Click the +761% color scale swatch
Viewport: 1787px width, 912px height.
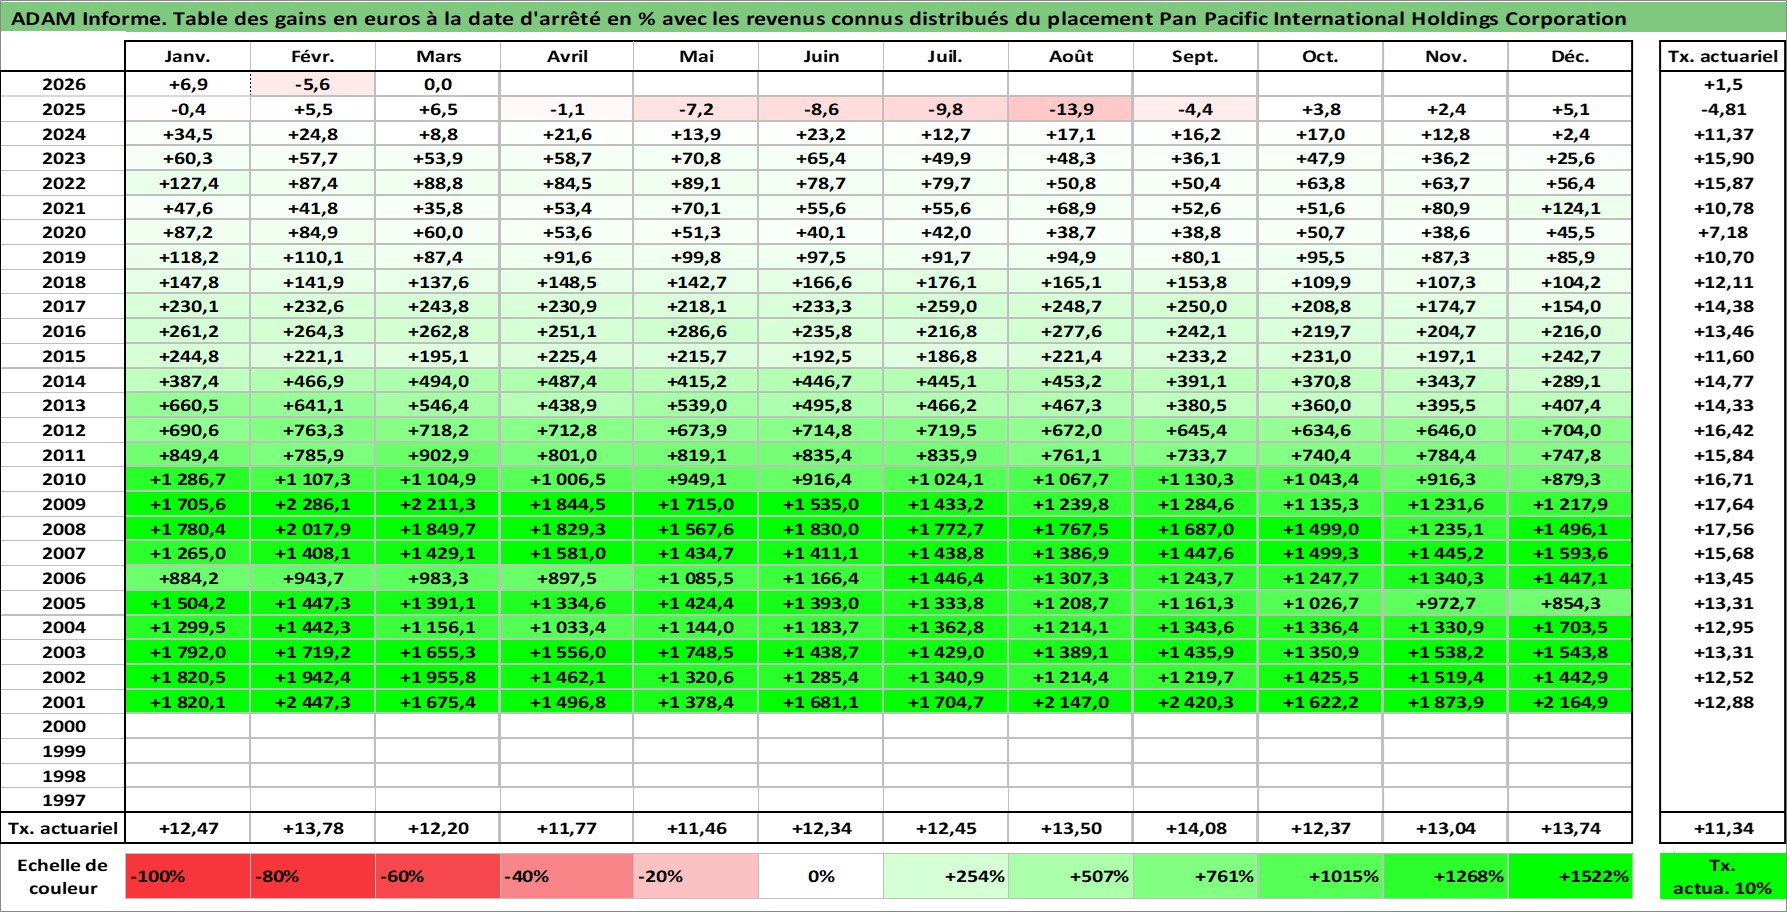pos(1196,876)
